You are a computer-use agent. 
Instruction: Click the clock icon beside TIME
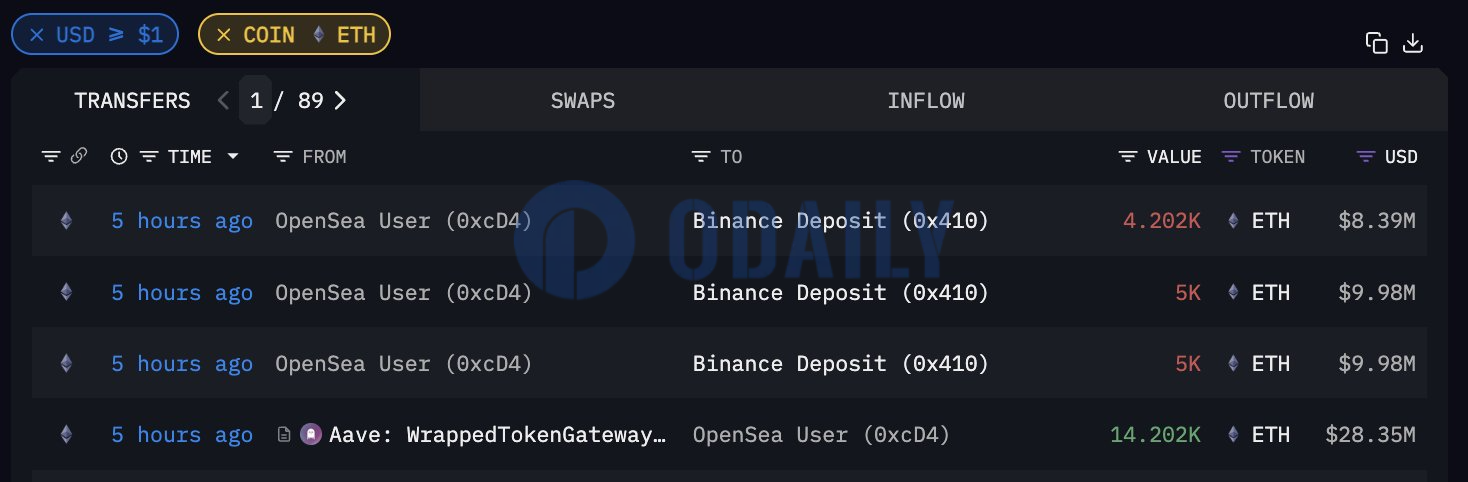pyautogui.click(x=119, y=156)
